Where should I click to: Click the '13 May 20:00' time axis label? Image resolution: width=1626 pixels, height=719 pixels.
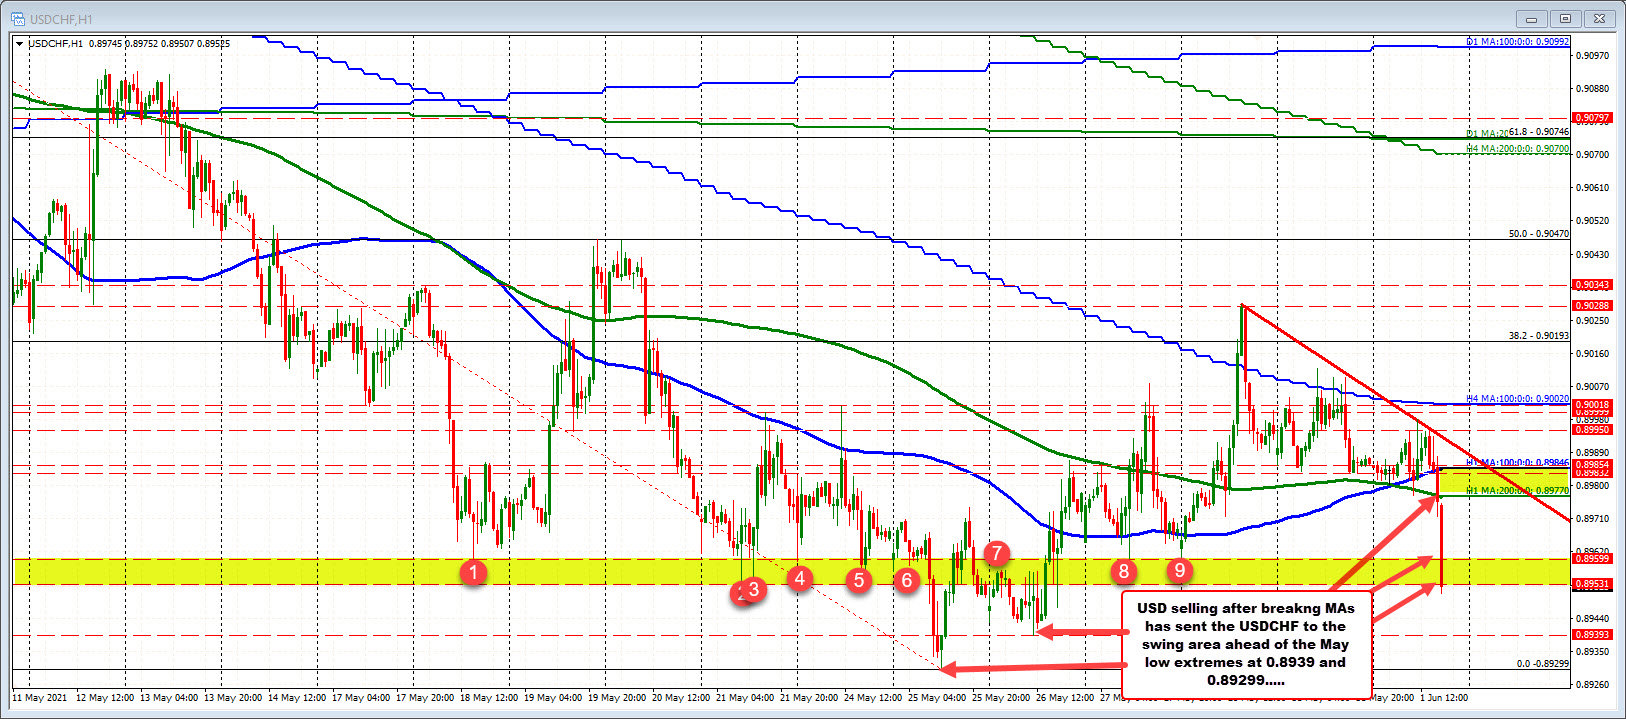pos(232,697)
